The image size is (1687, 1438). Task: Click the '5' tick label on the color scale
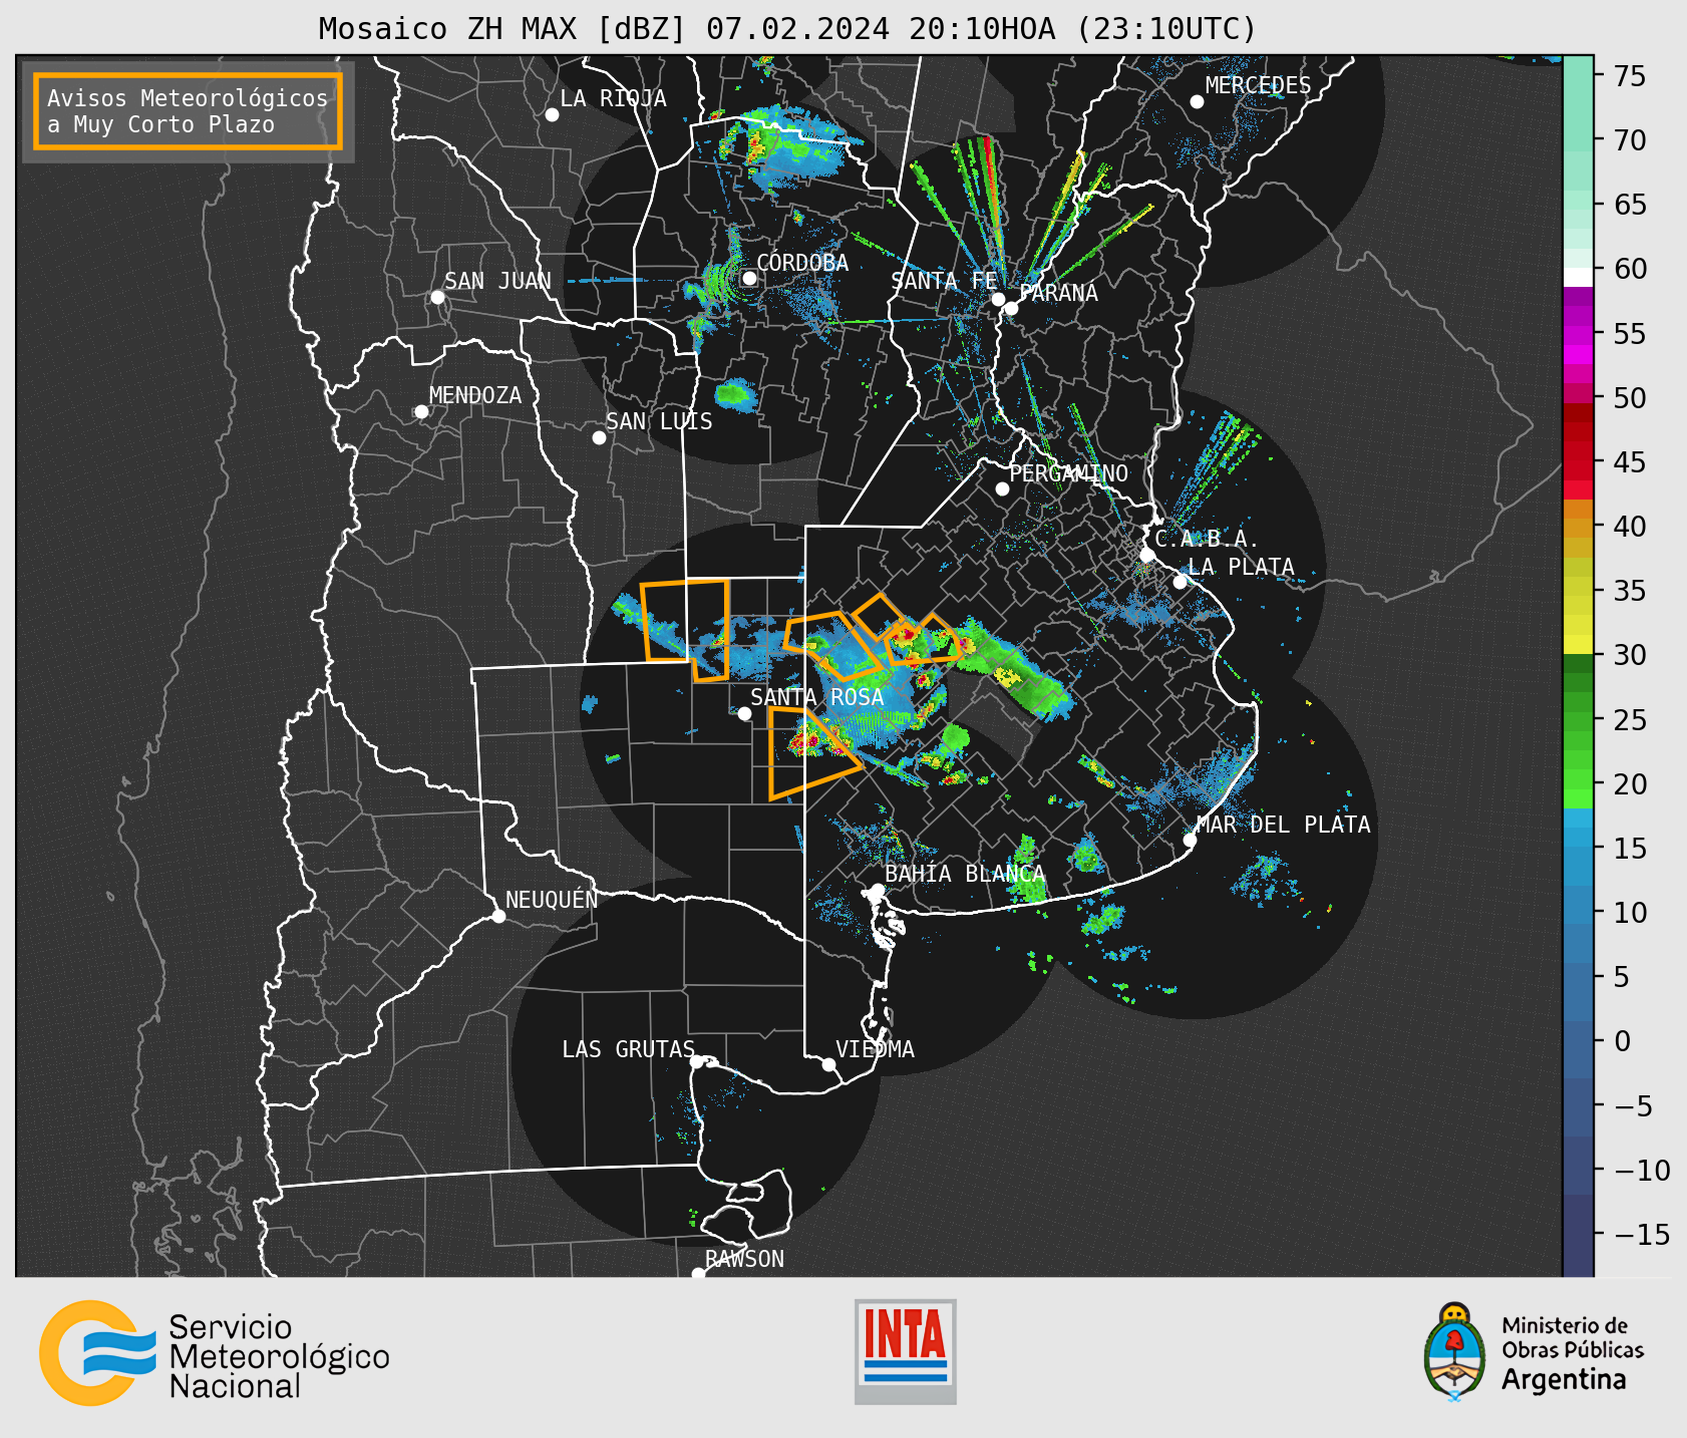1621,977
